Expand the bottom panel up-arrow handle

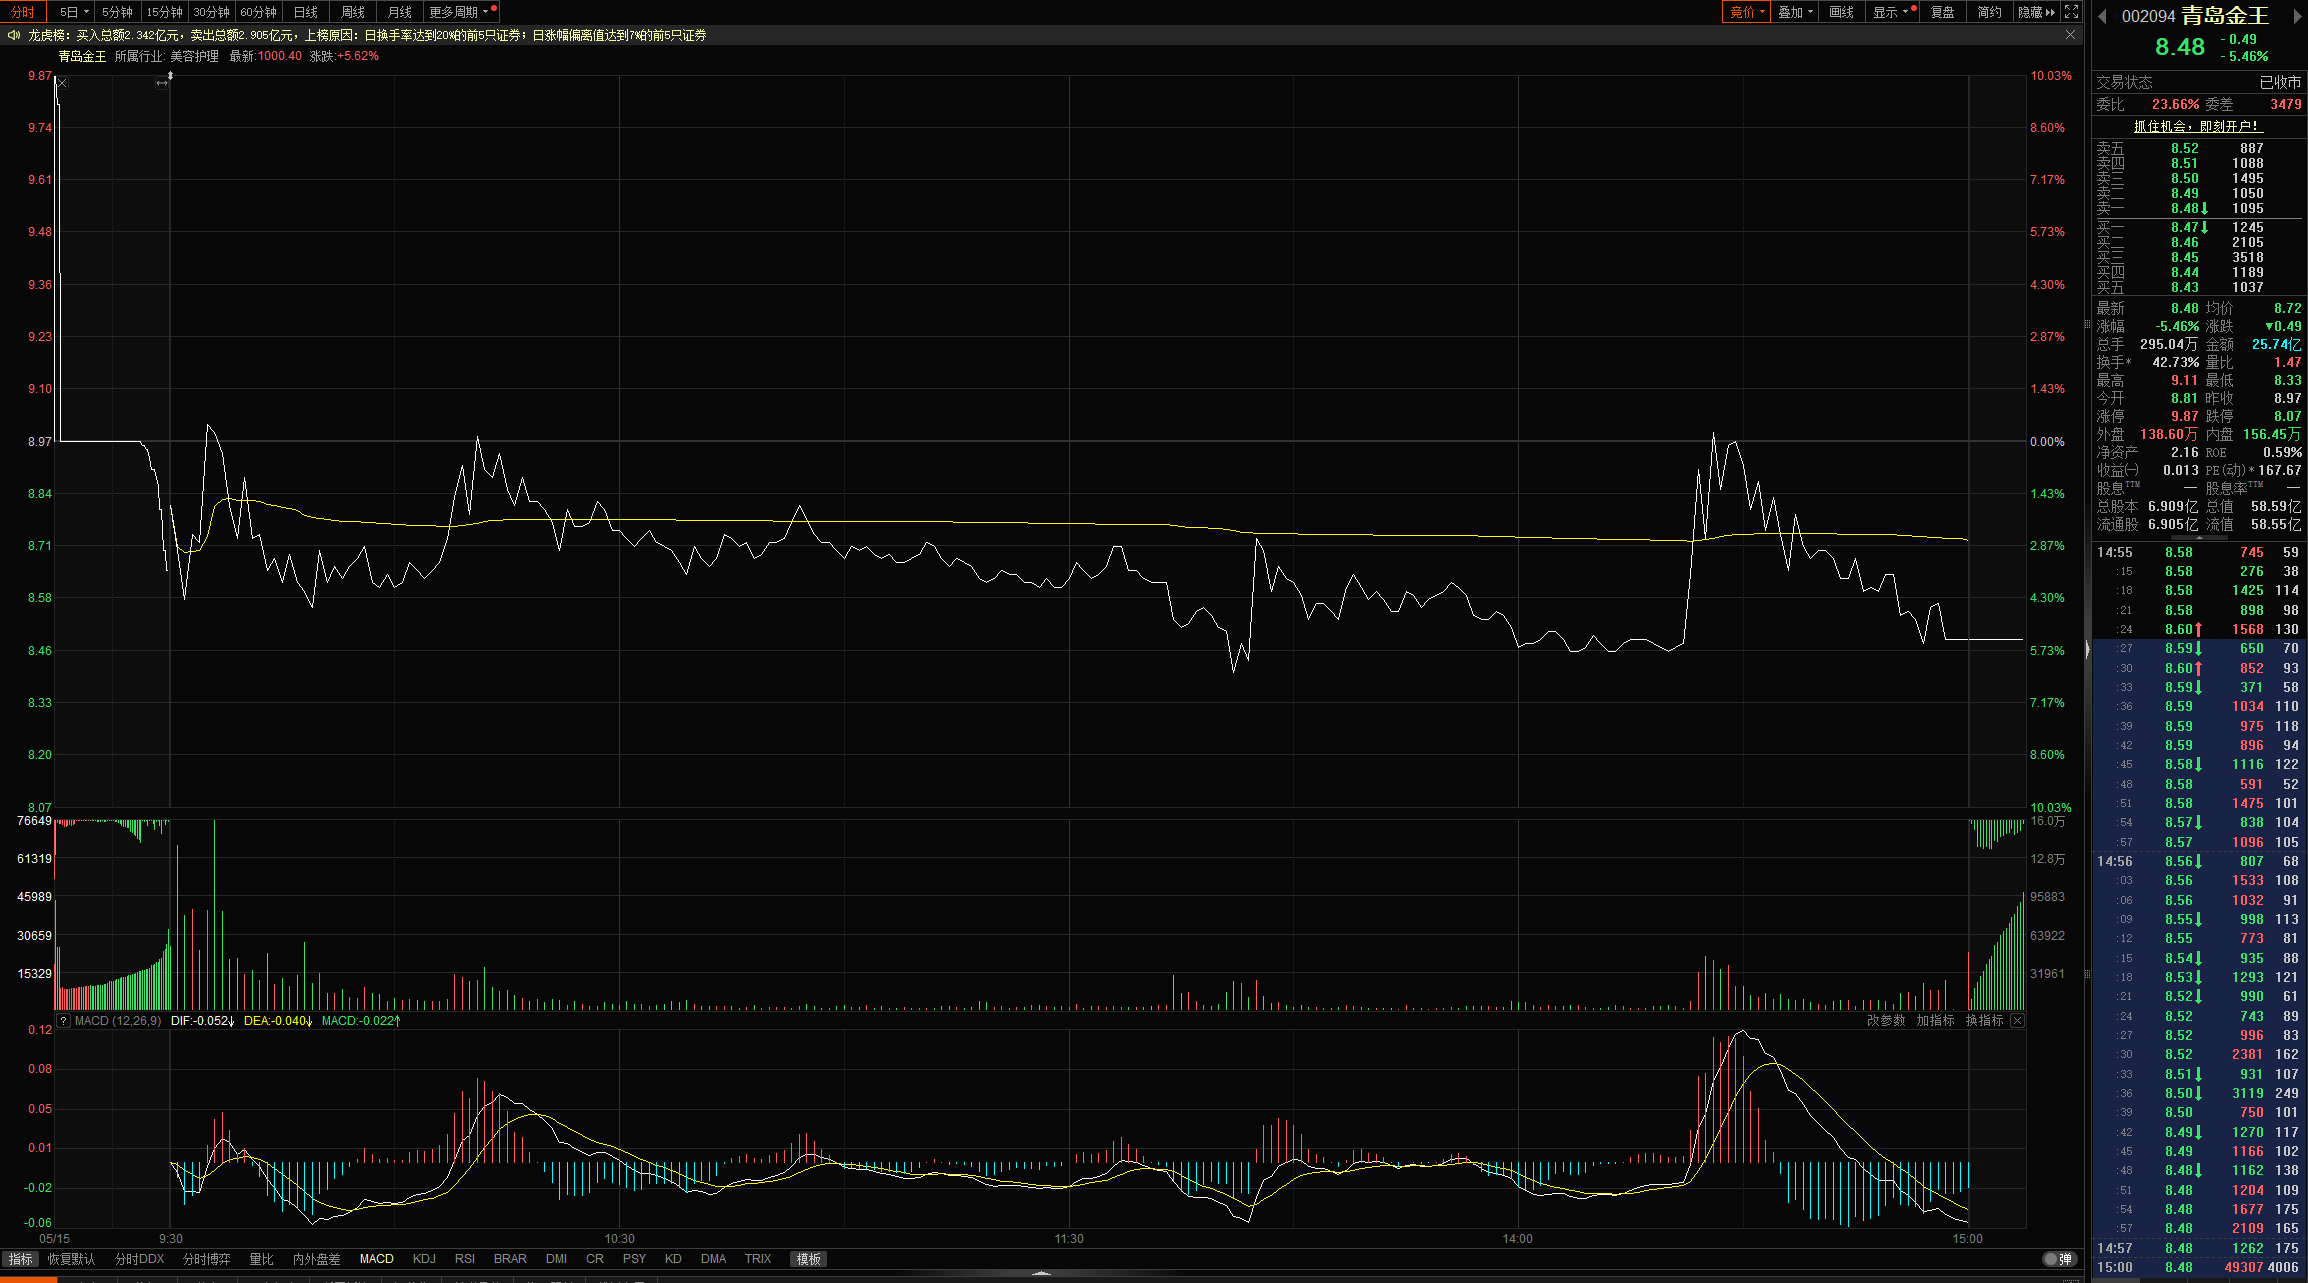click(x=1041, y=1274)
